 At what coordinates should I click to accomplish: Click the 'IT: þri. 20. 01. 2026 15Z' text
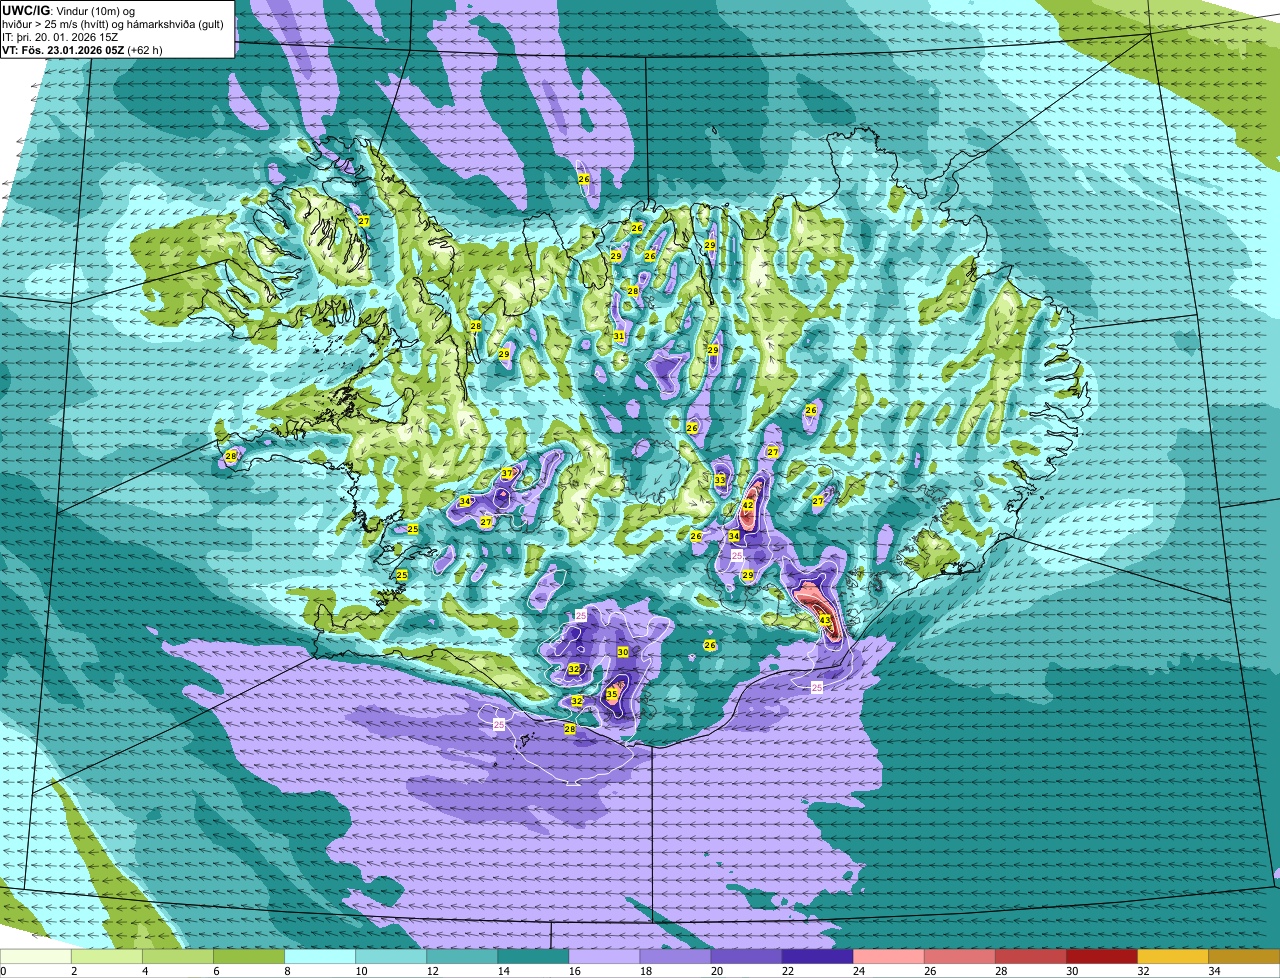coord(61,36)
